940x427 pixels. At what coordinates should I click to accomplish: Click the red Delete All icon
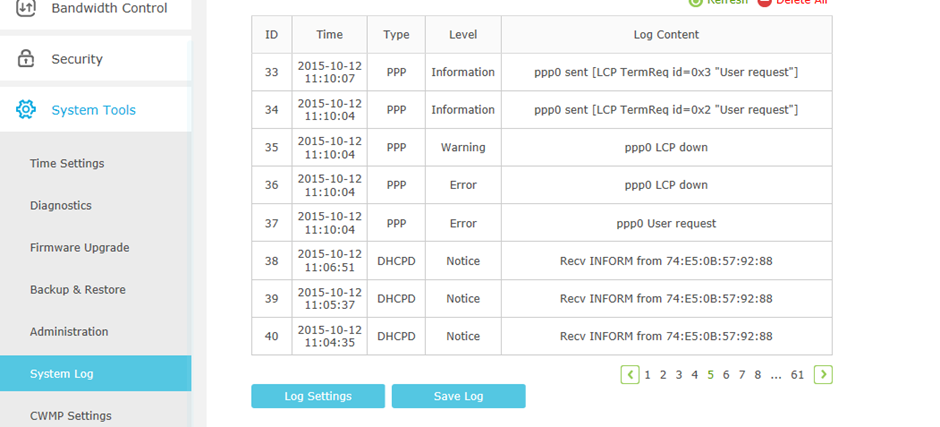coord(764,2)
